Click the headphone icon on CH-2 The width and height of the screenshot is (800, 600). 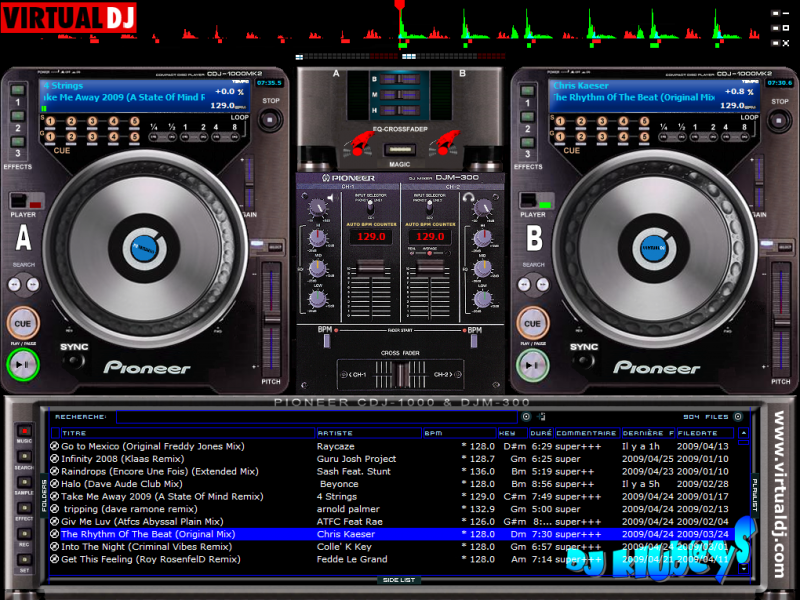pos(467,197)
